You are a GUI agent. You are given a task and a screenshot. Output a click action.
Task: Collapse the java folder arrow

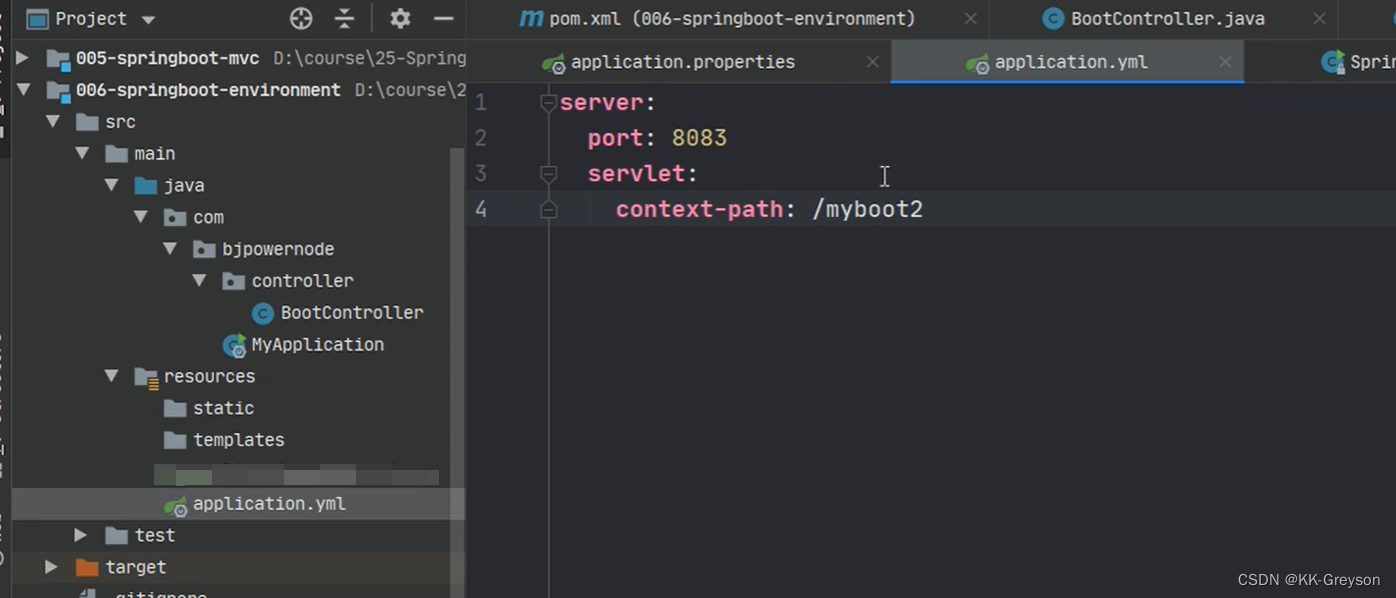[111, 186]
